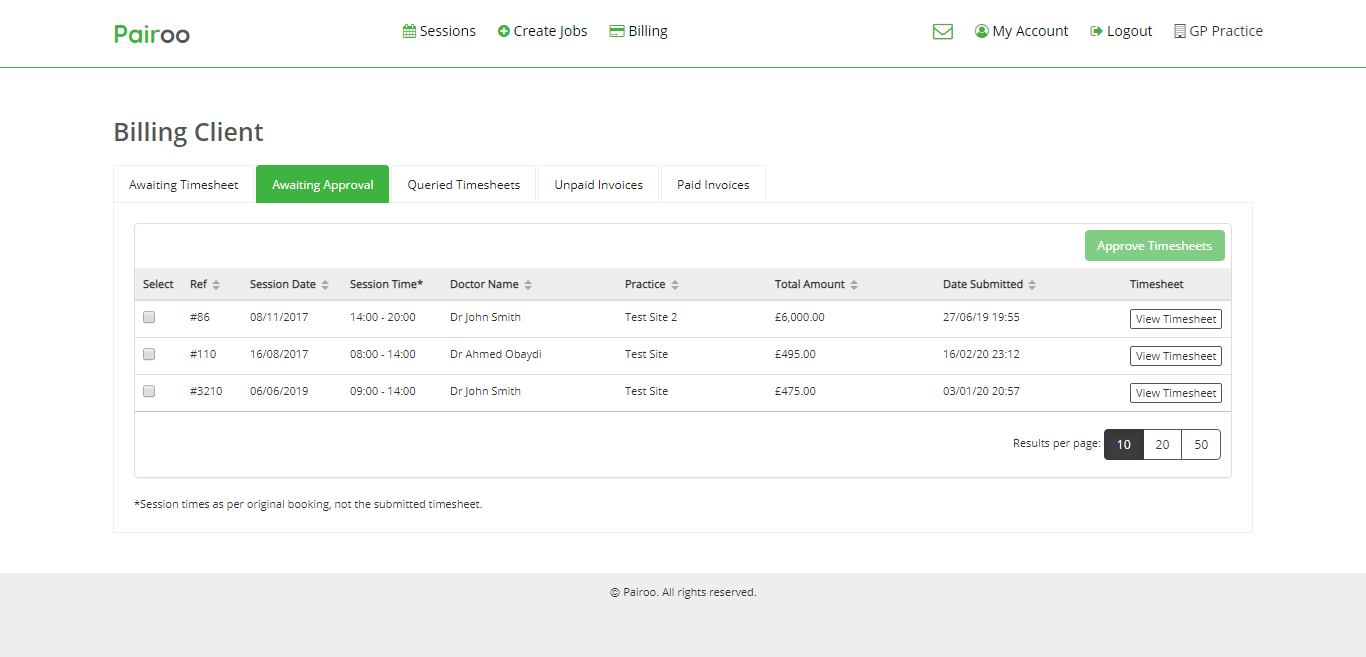Click the My Account user icon
This screenshot has width=1366, height=657.
coord(981,32)
